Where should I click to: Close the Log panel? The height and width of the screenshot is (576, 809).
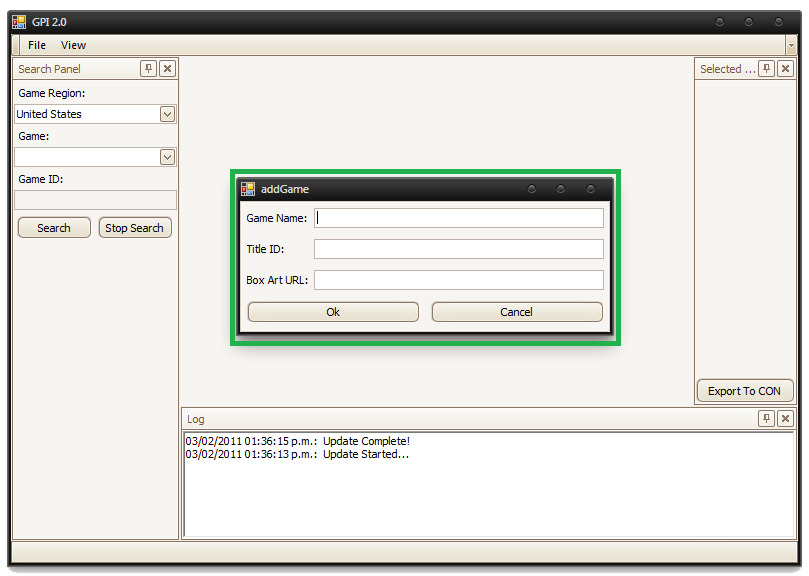pos(785,419)
